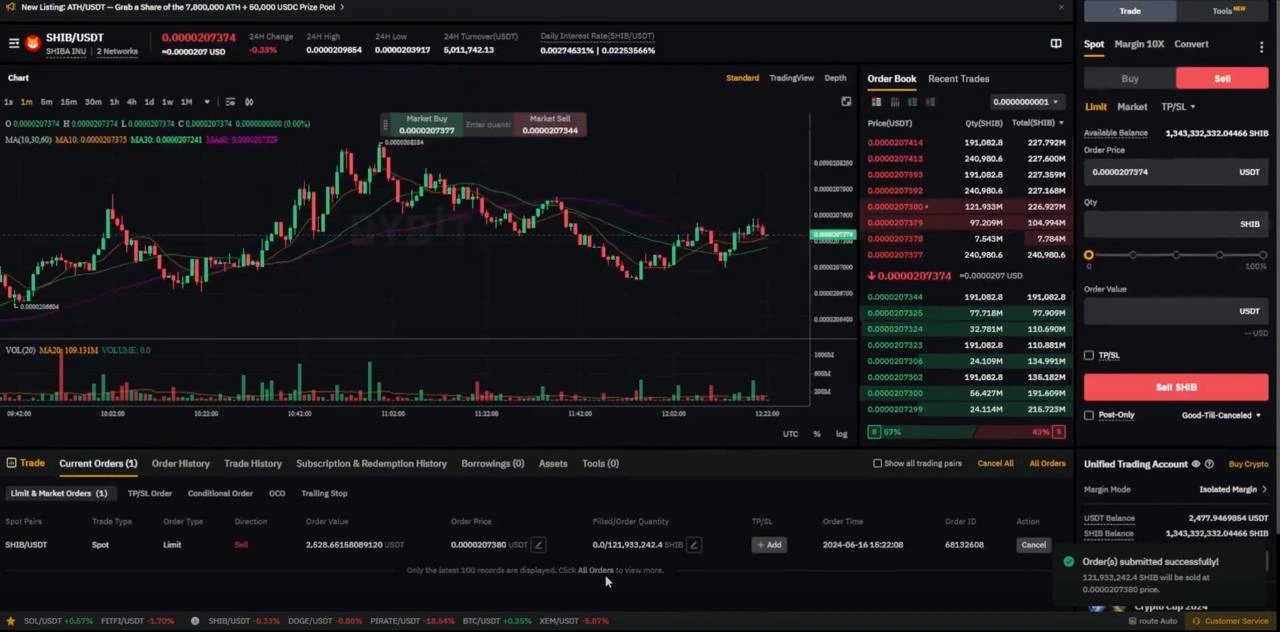The width and height of the screenshot is (1280, 632).
Task: Click the S sell ratio indicator
Action: click(x=1058, y=432)
